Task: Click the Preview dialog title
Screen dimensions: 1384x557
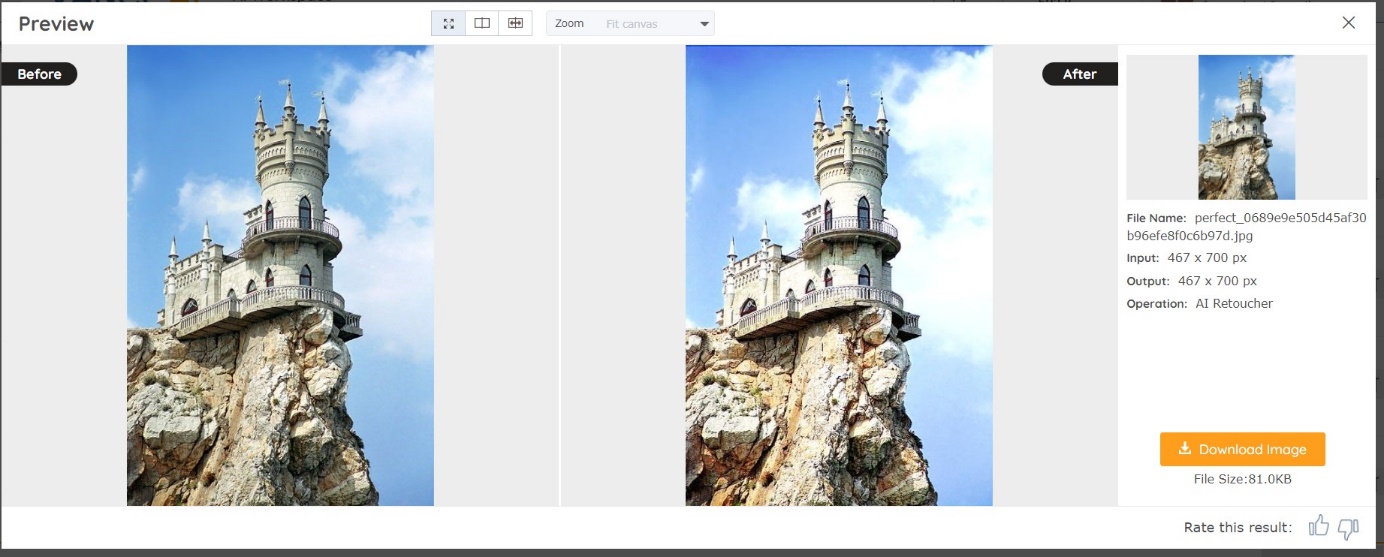Action: click(x=56, y=24)
